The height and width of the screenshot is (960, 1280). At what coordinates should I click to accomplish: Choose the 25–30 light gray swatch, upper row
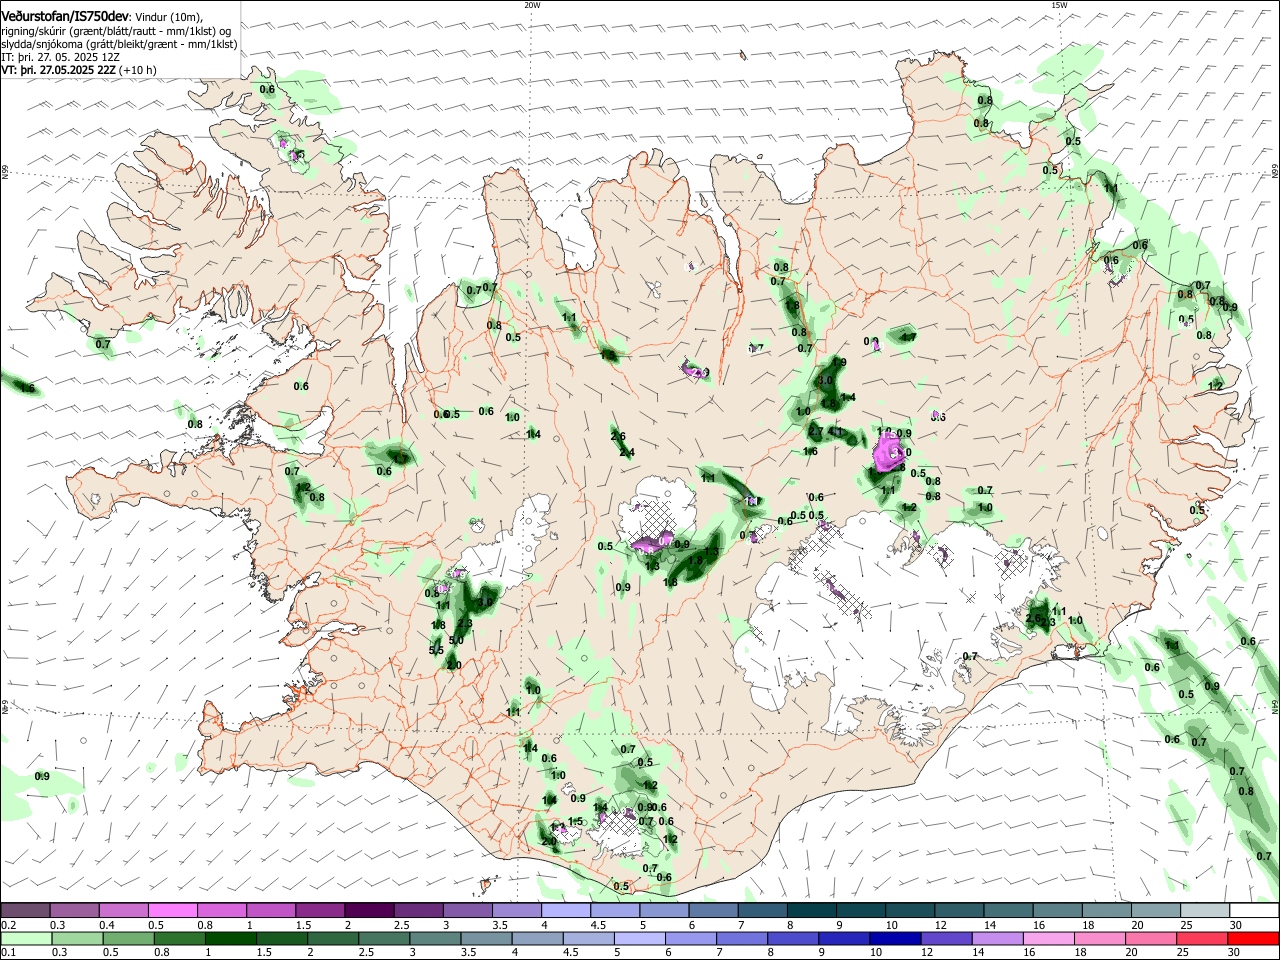click(1203, 910)
